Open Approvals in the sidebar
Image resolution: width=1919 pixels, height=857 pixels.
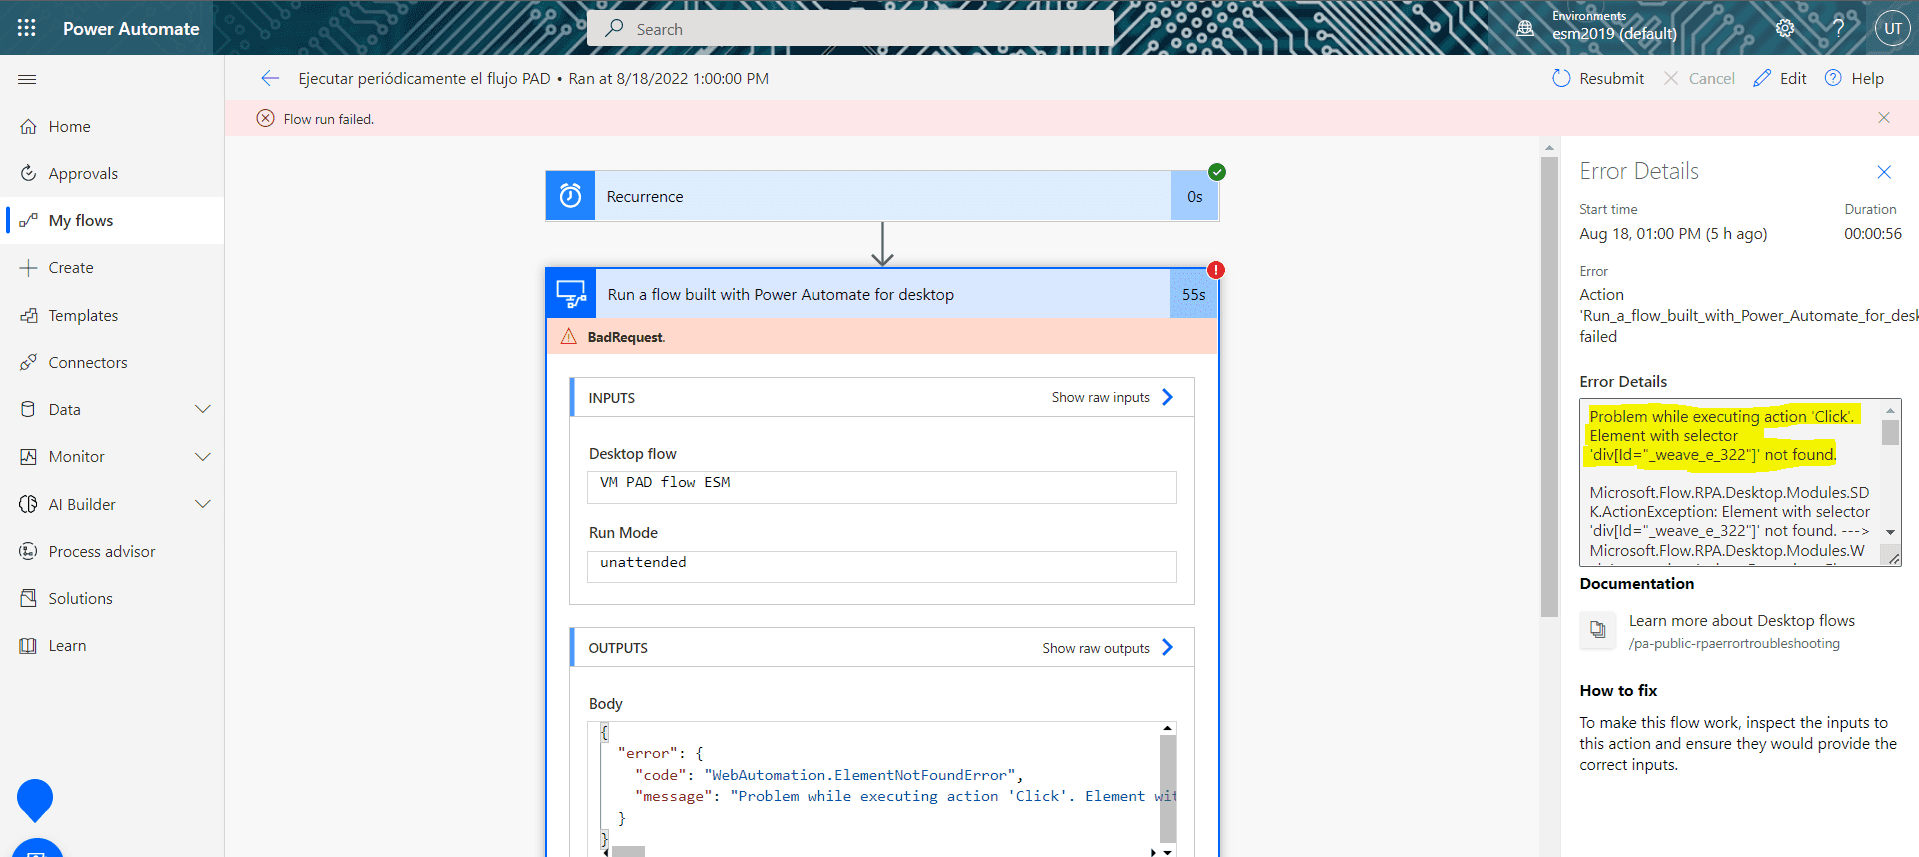[112, 173]
